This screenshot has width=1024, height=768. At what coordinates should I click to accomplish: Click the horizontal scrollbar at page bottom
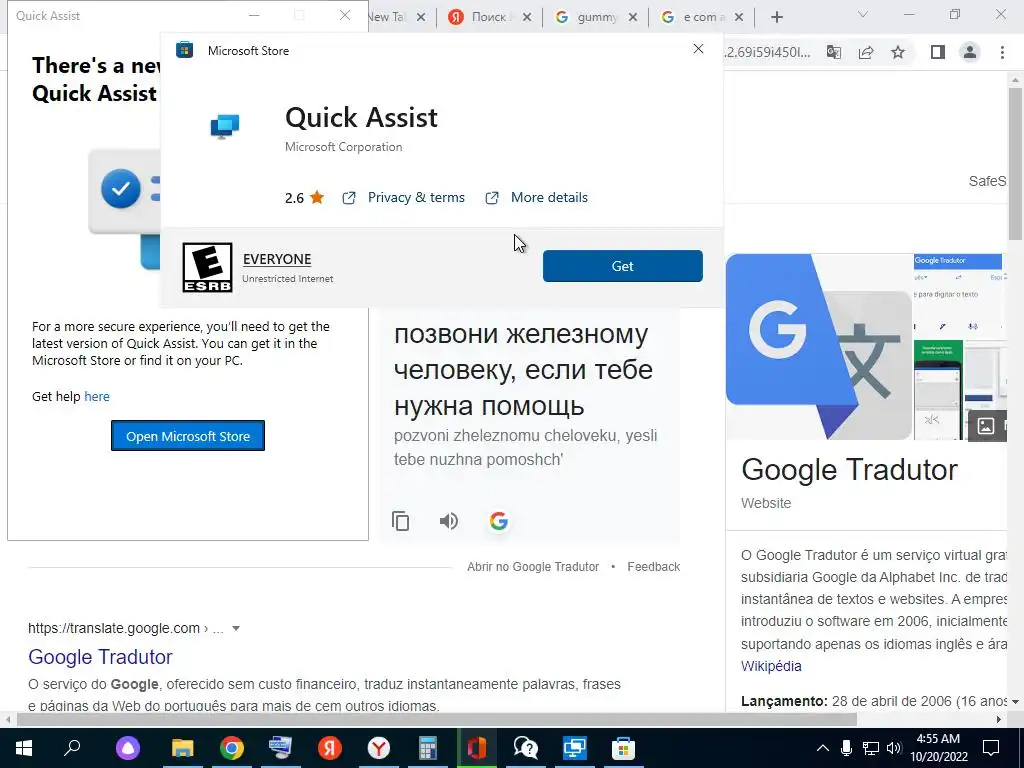tap(436, 719)
